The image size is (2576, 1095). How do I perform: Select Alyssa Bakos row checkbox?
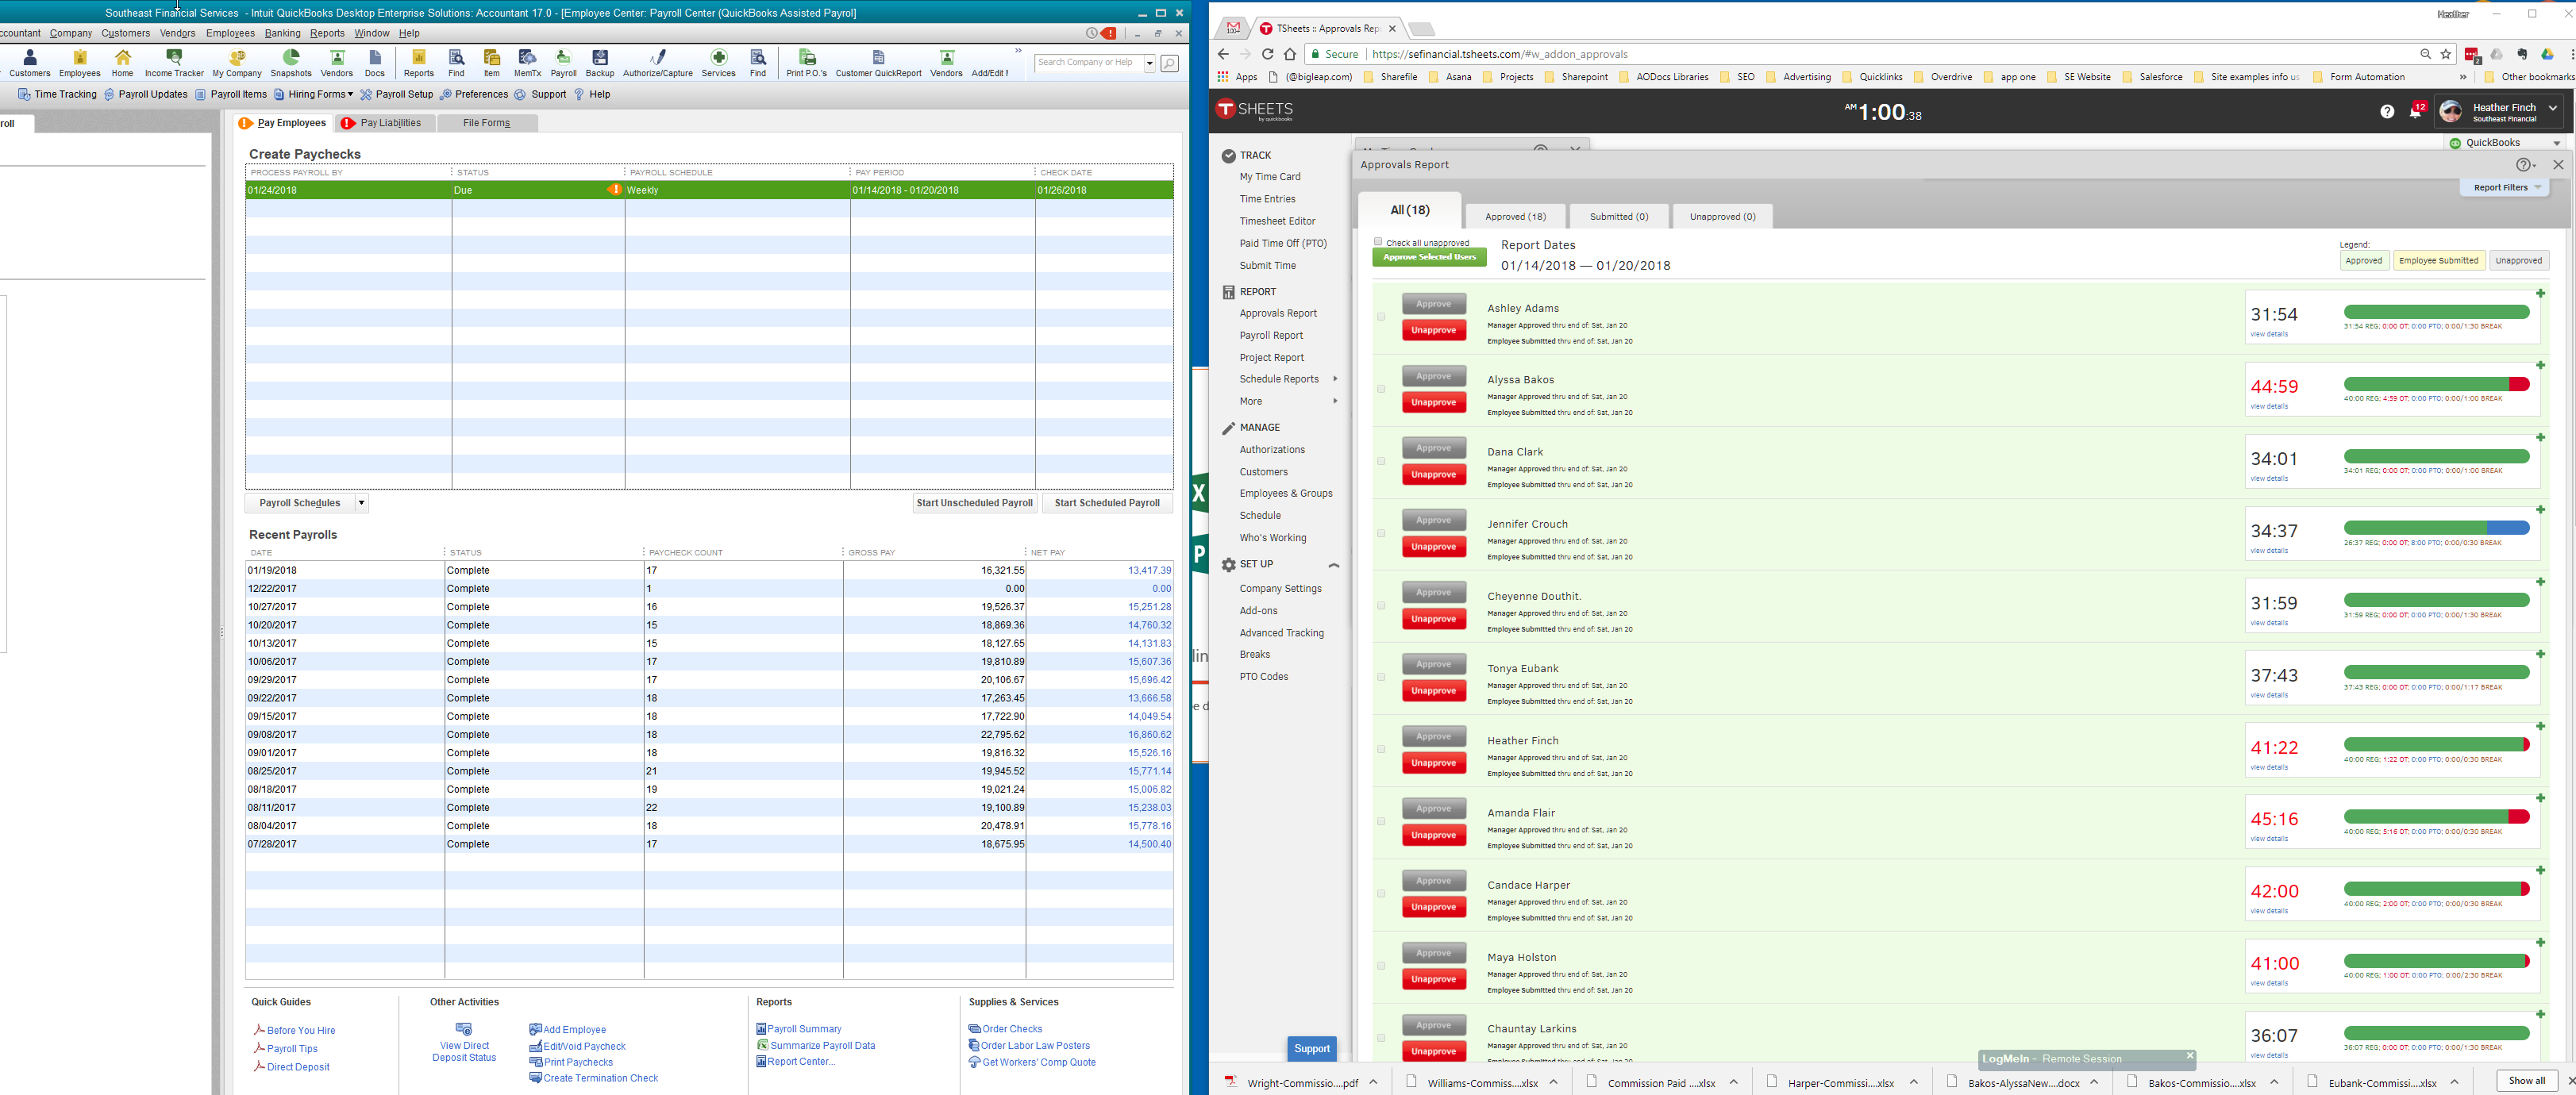coord(1381,389)
